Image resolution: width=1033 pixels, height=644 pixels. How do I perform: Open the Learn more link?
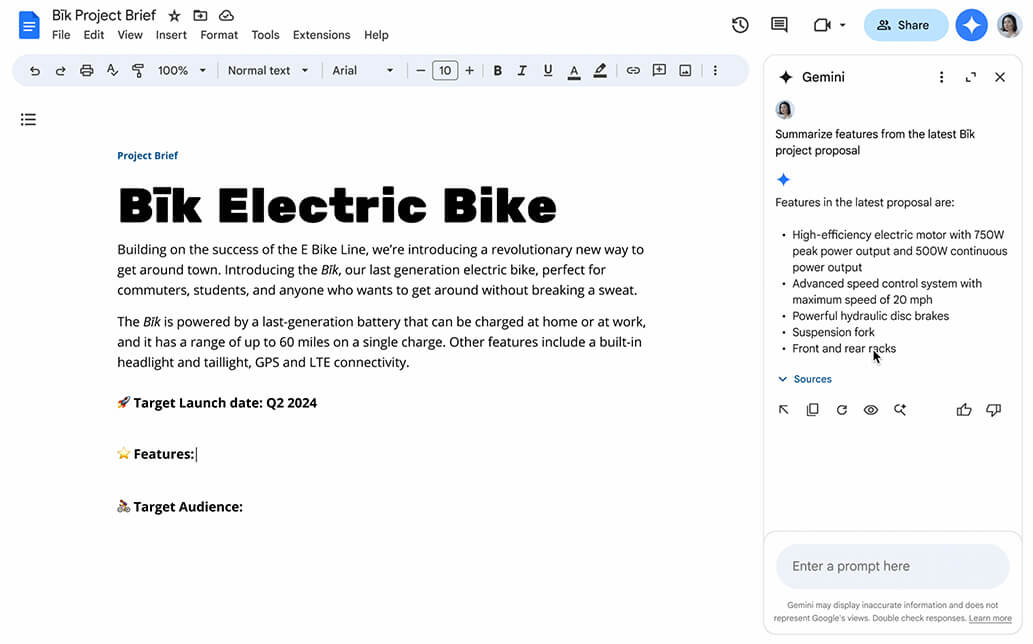[990, 618]
